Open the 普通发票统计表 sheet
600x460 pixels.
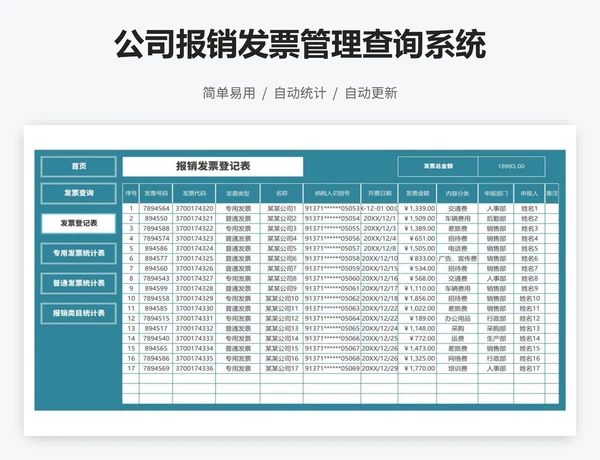click(x=78, y=283)
